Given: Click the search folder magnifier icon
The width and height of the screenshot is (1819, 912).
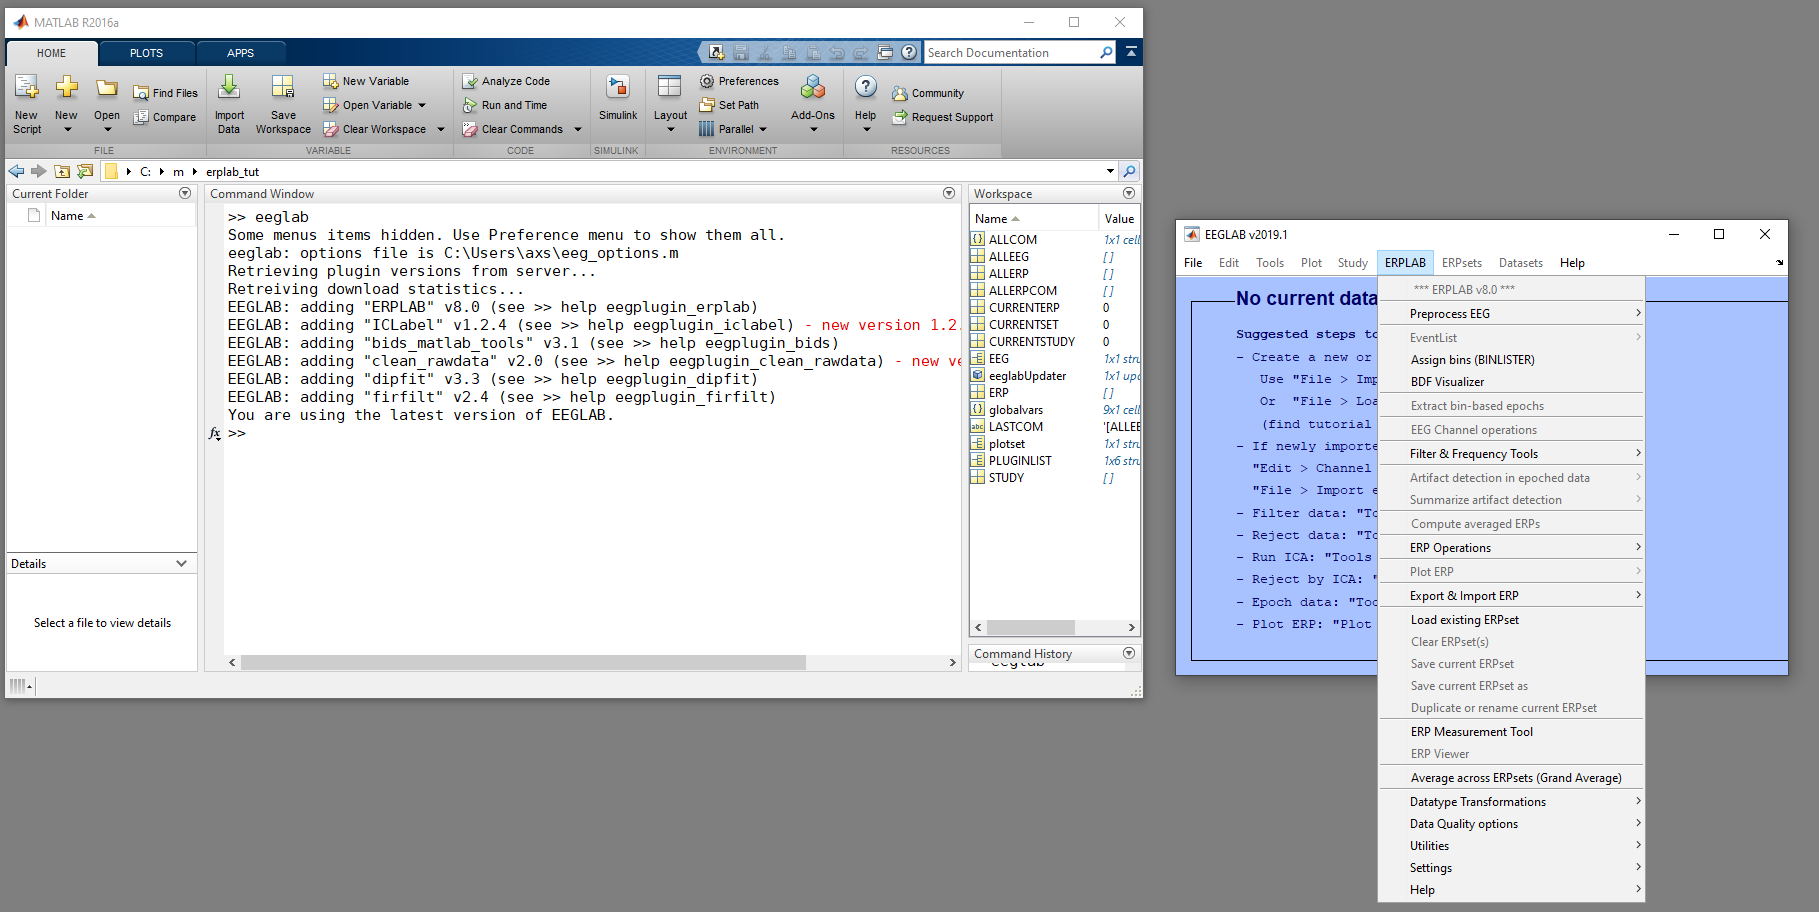Looking at the screenshot, I should coord(1129,171).
